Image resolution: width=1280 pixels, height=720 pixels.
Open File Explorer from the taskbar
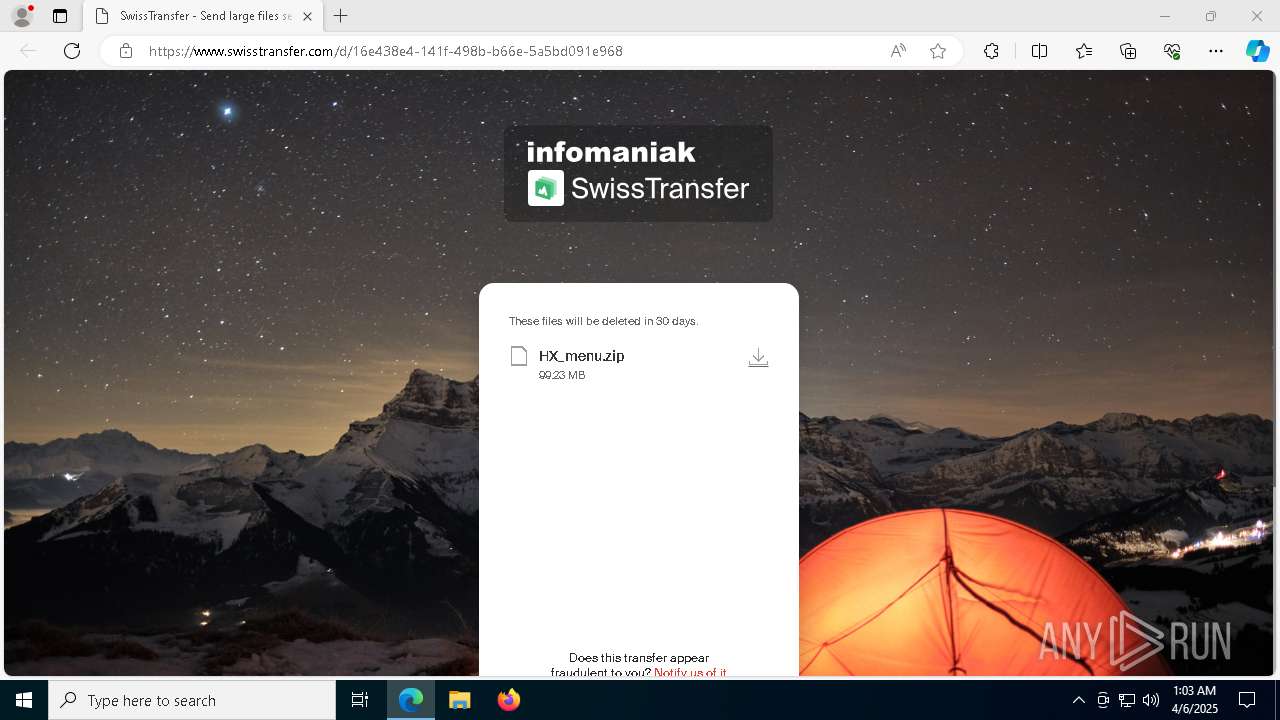coord(460,700)
